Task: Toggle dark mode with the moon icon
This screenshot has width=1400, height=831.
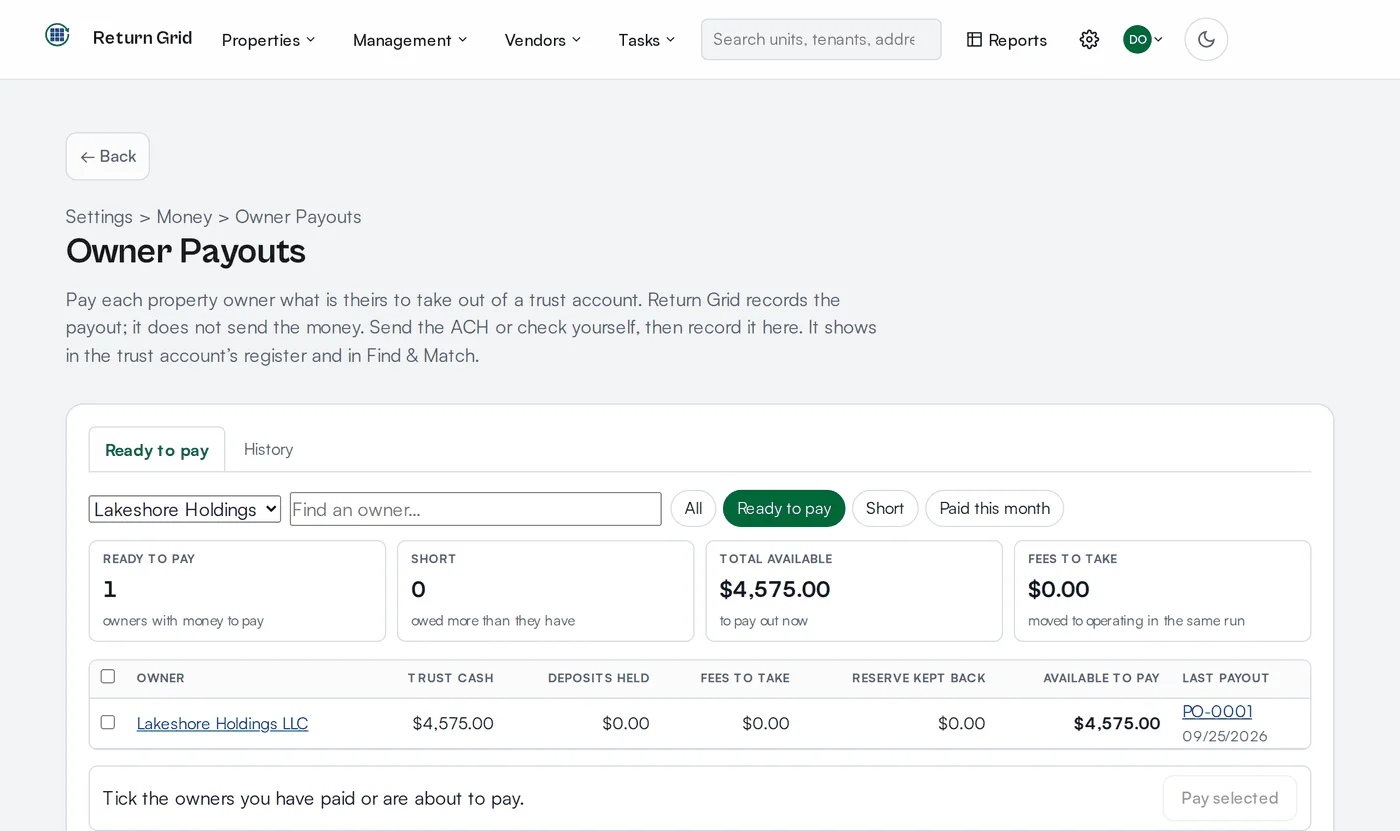Action: click(1206, 39)
